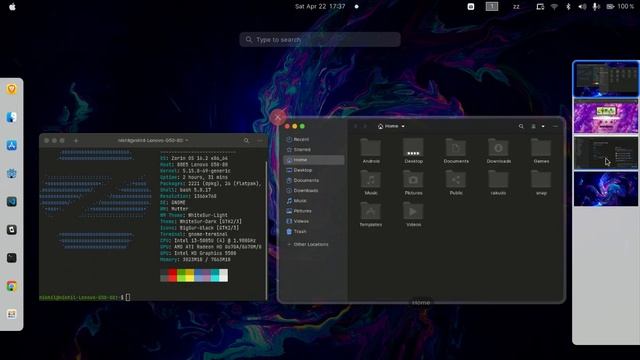
Task: Select Home in Files sidebar
Action: [313, 160]
